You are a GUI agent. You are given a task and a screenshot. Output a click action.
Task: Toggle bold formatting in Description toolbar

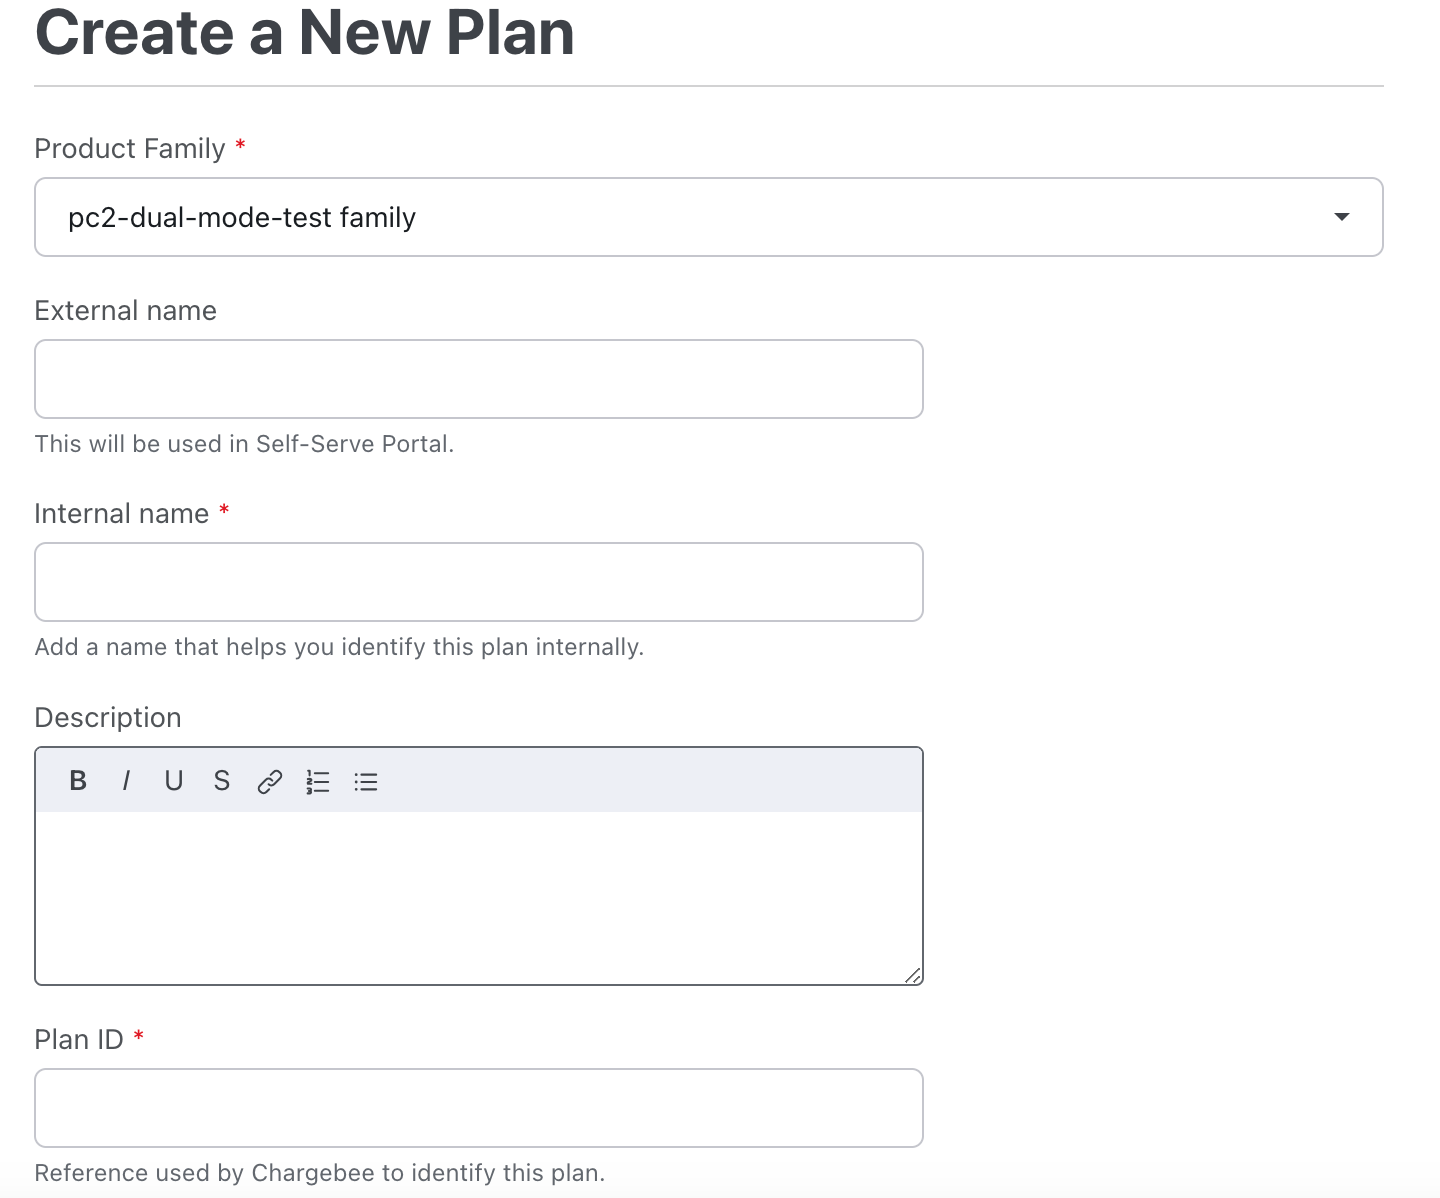pyautogui.click(x=78, y=781)
